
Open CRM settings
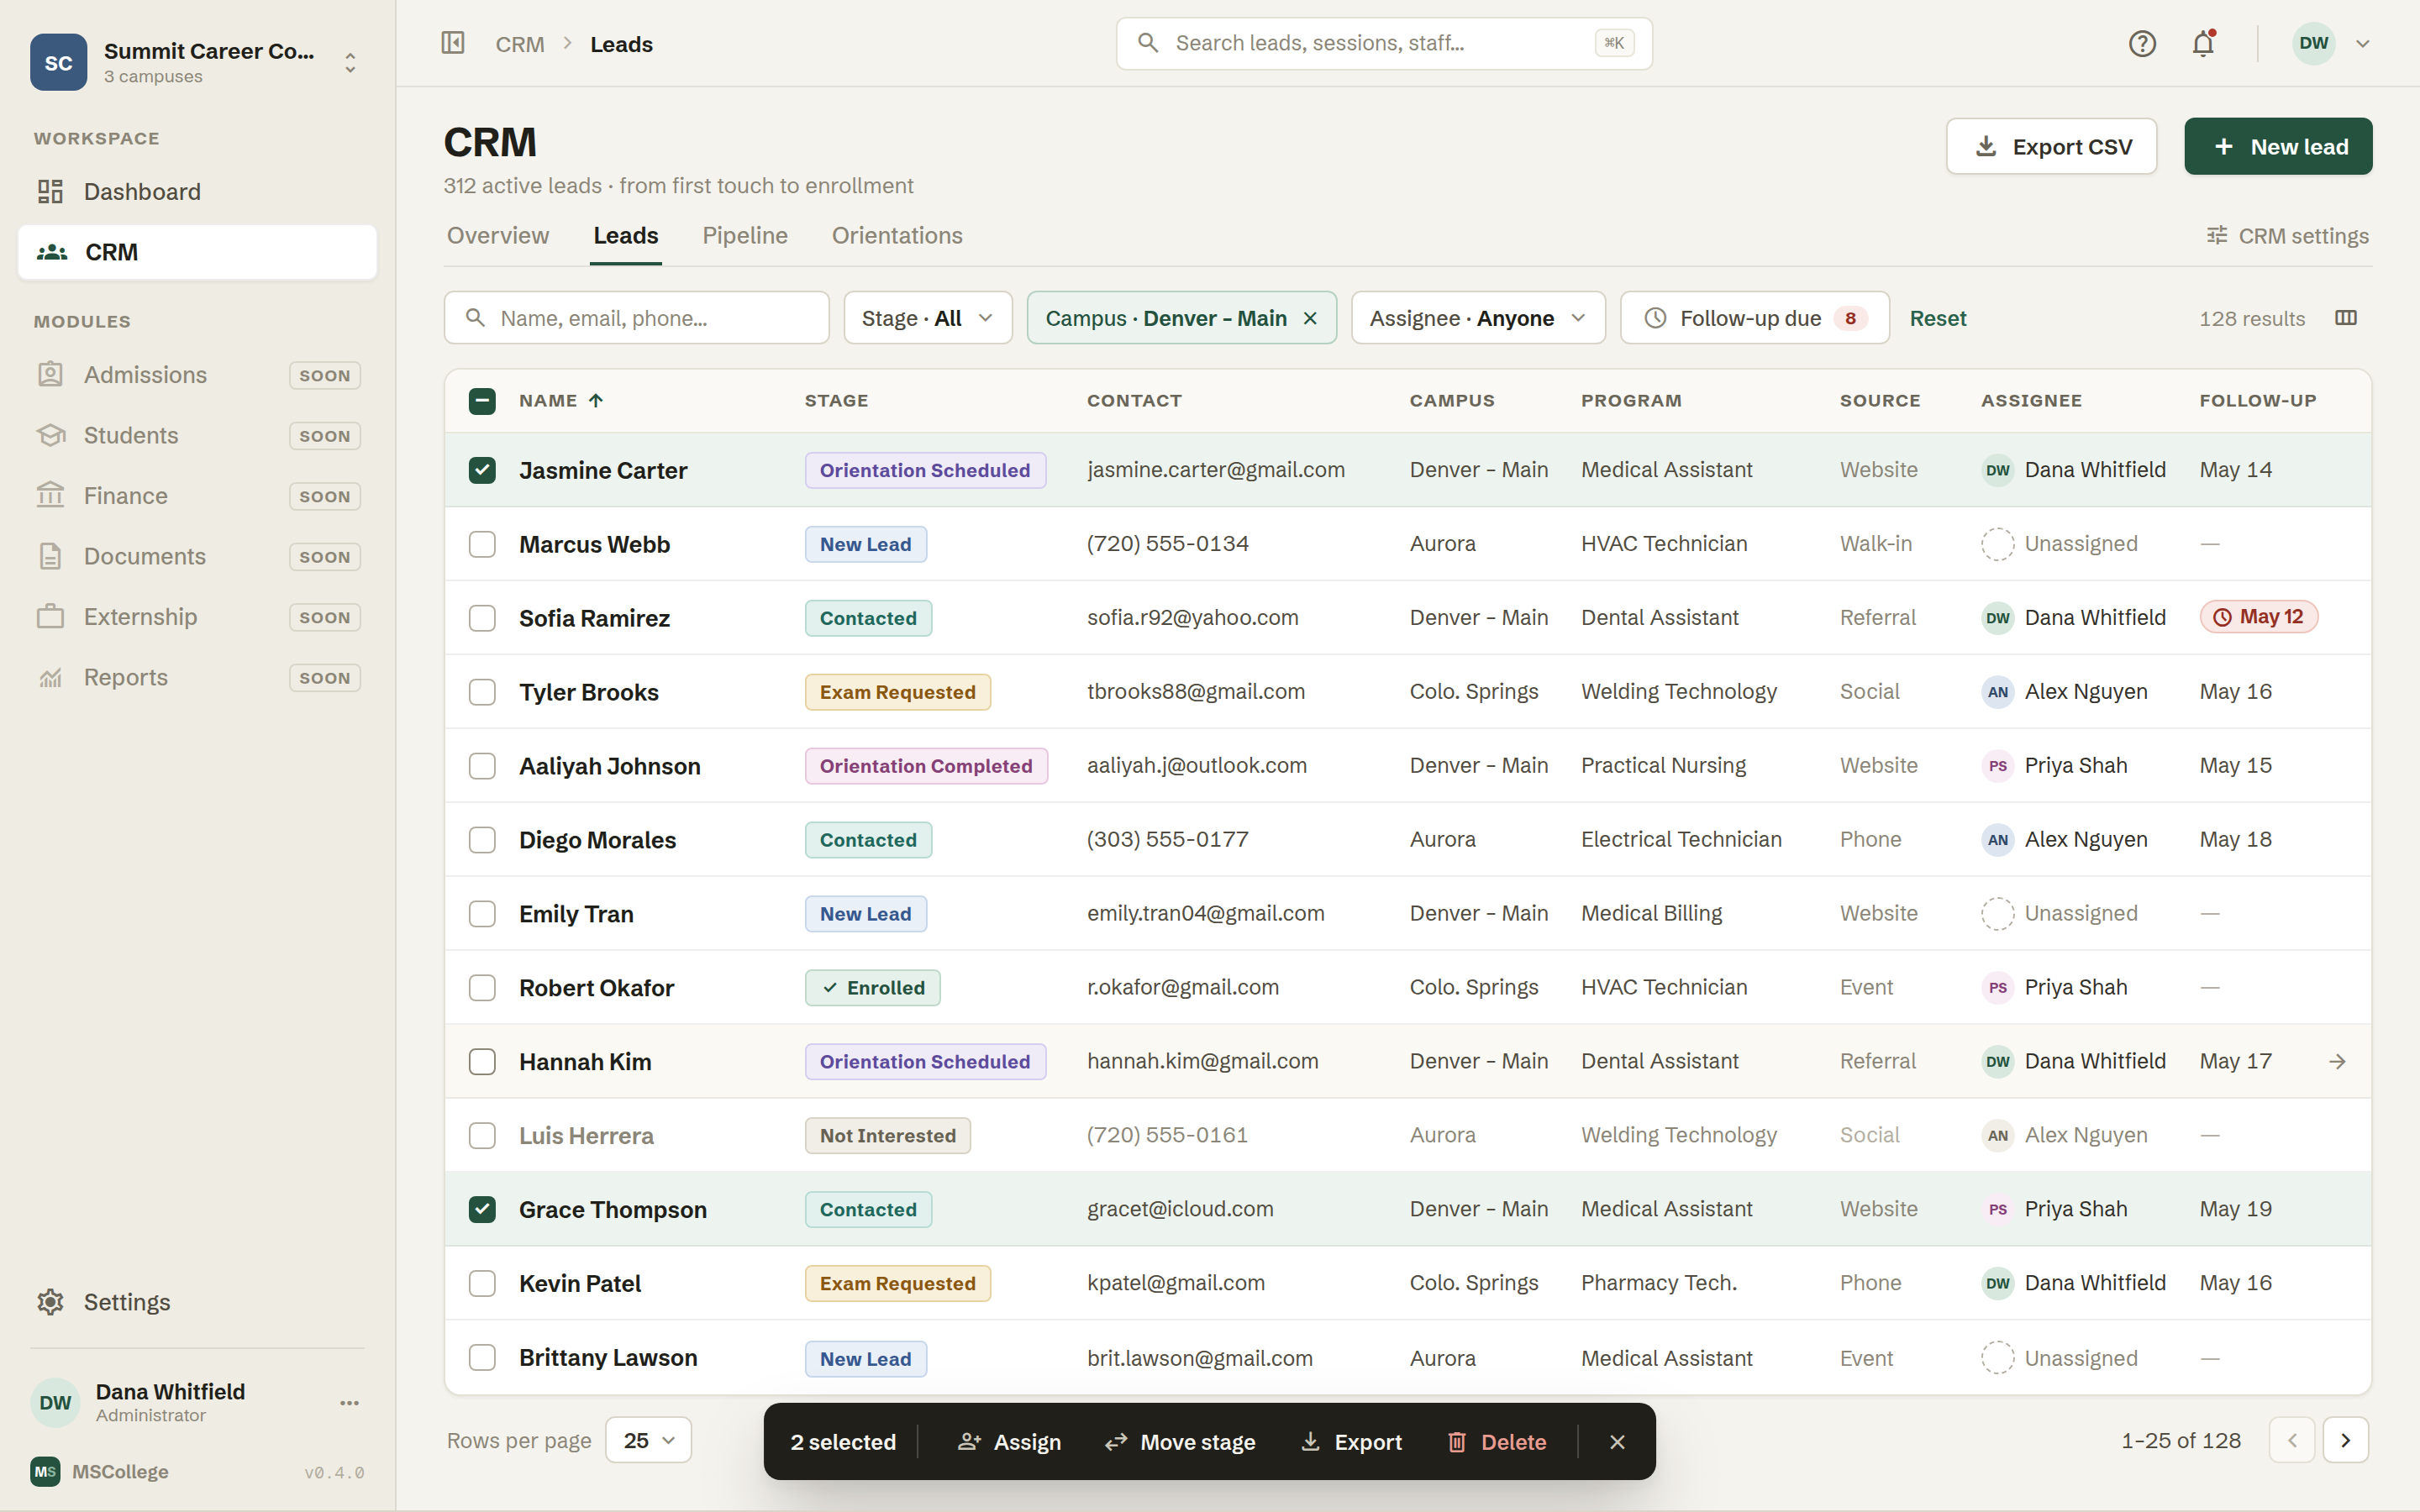coord(2288,236)
